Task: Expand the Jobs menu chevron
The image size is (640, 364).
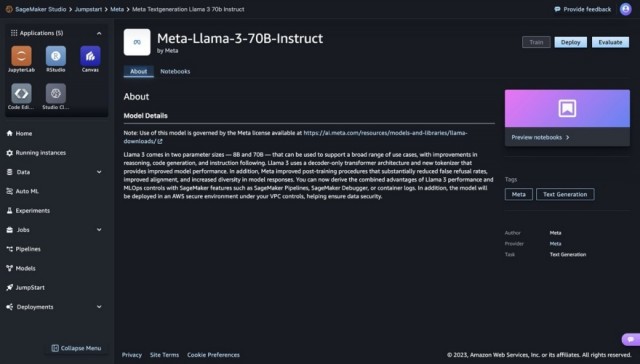Action: click(99, 230)
